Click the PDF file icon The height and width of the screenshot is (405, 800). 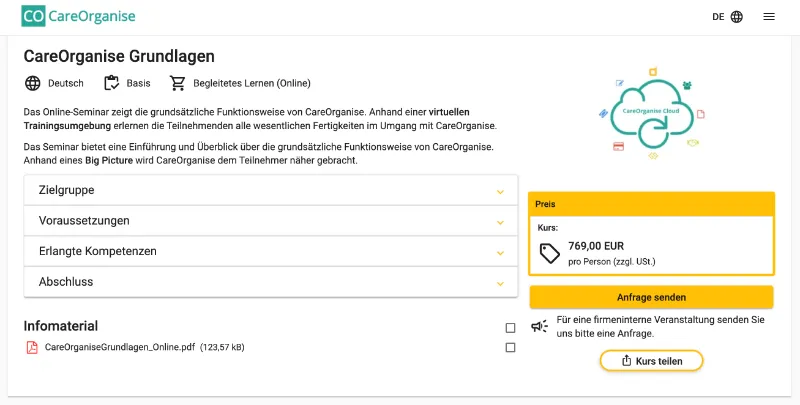click(32, 347)
